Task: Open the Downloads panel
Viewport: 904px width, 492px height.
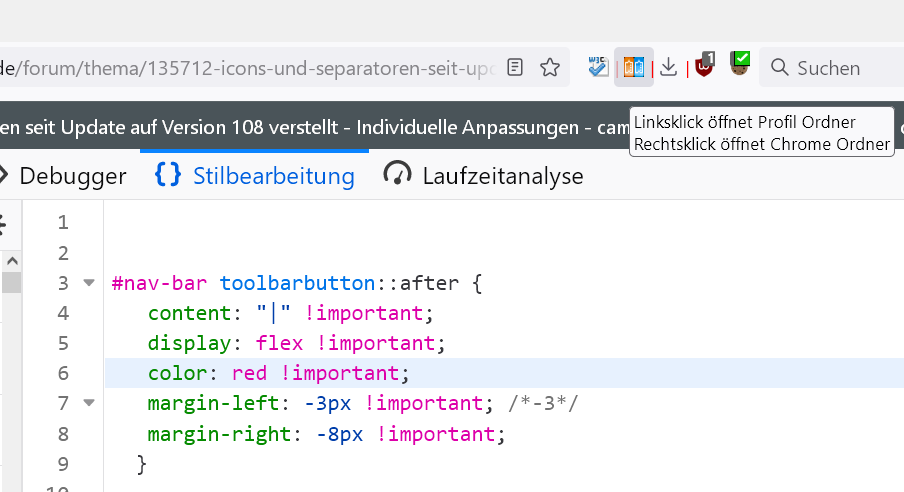Action: (x=670, y=67)
